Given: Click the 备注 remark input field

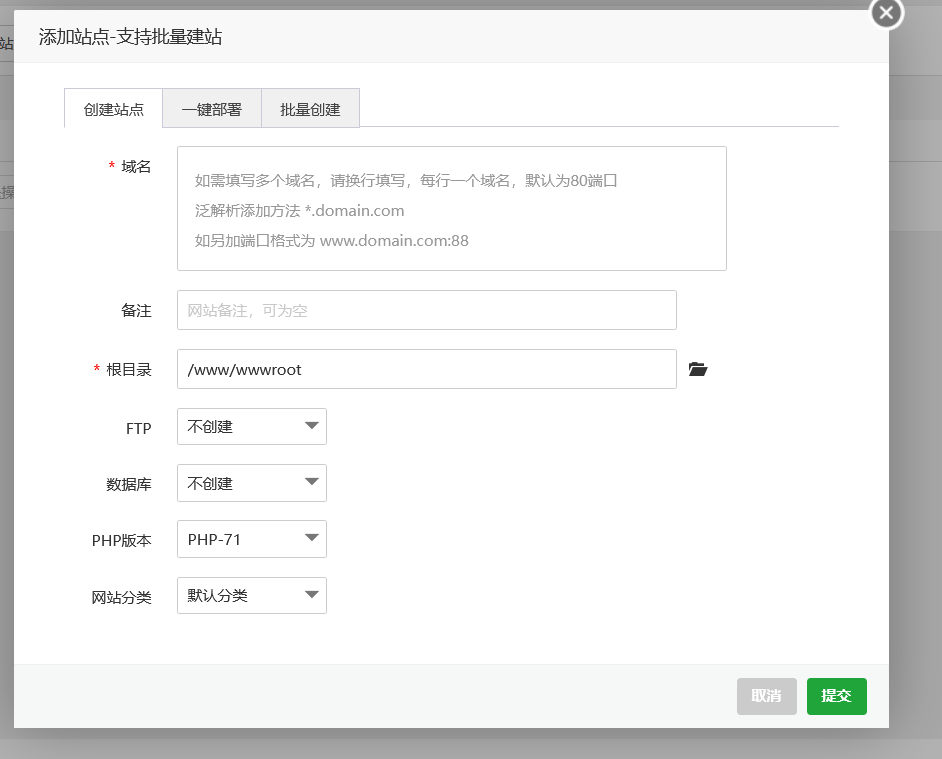Looking at the screenshot, I should pos(426,310).
